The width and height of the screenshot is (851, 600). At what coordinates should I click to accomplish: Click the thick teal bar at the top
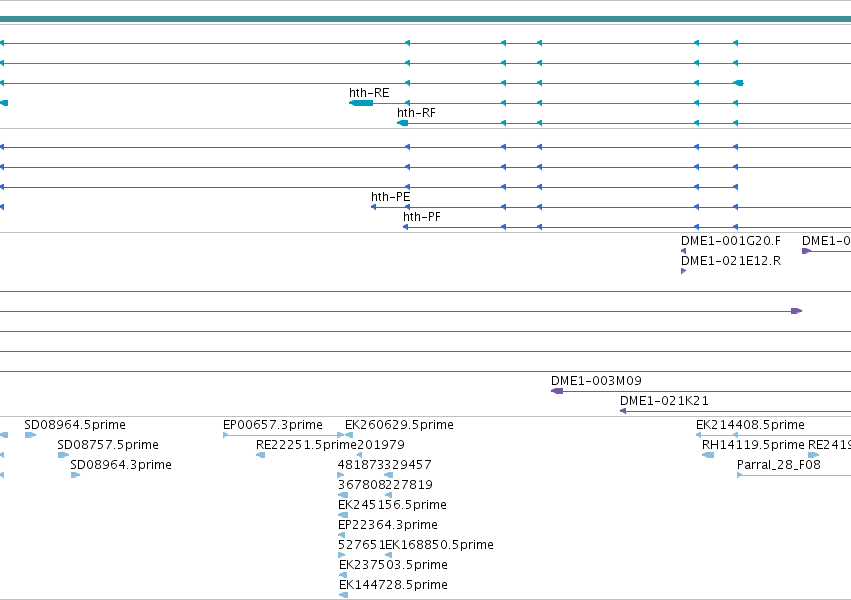pos(426,19)
